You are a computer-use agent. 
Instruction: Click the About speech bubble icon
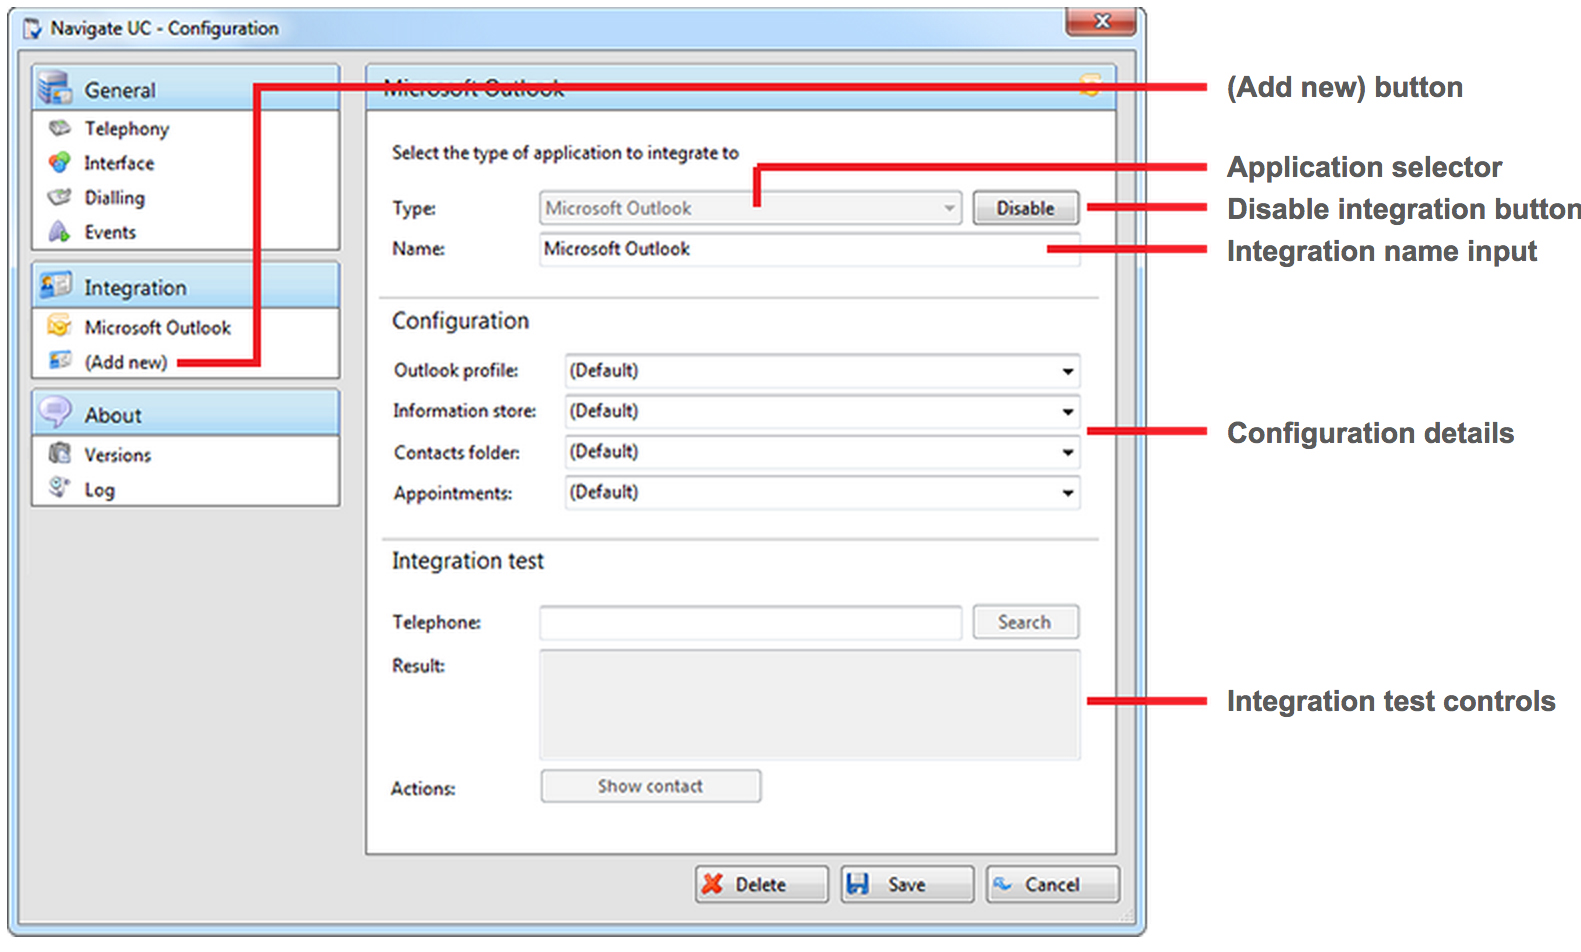pos(55,412)
